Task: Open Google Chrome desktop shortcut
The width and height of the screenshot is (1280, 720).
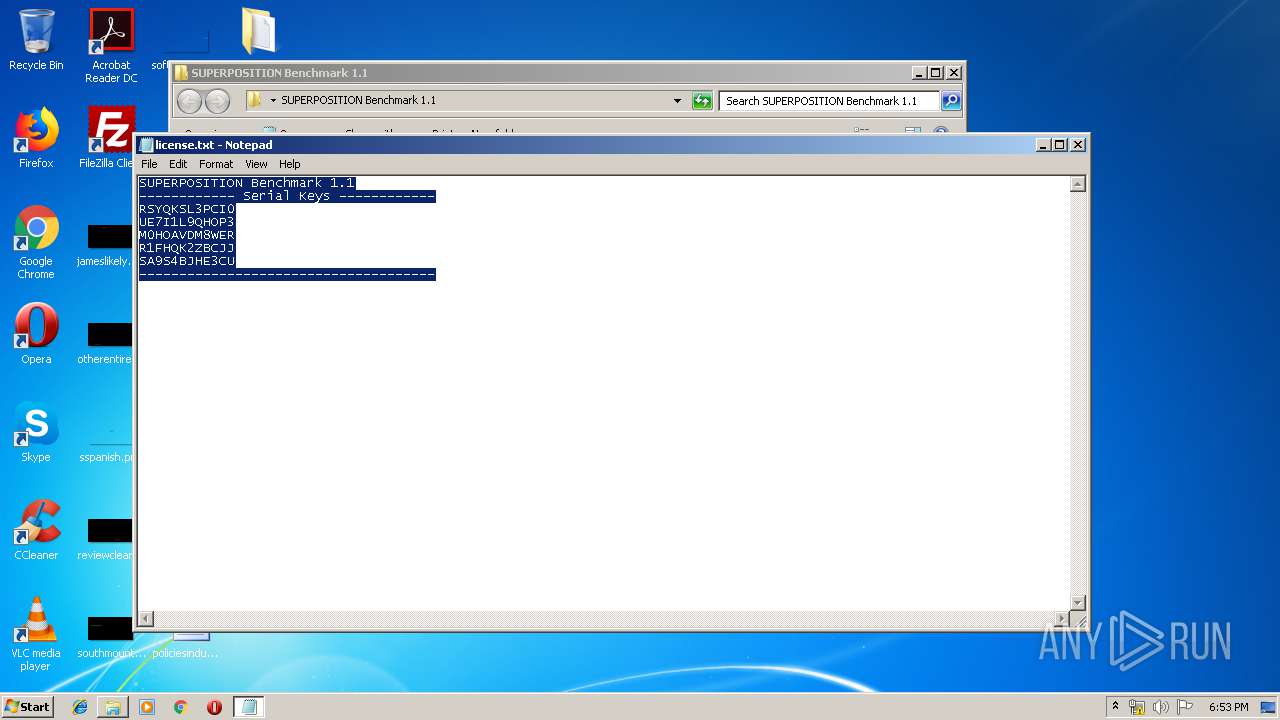Action: tap(36, 242)
